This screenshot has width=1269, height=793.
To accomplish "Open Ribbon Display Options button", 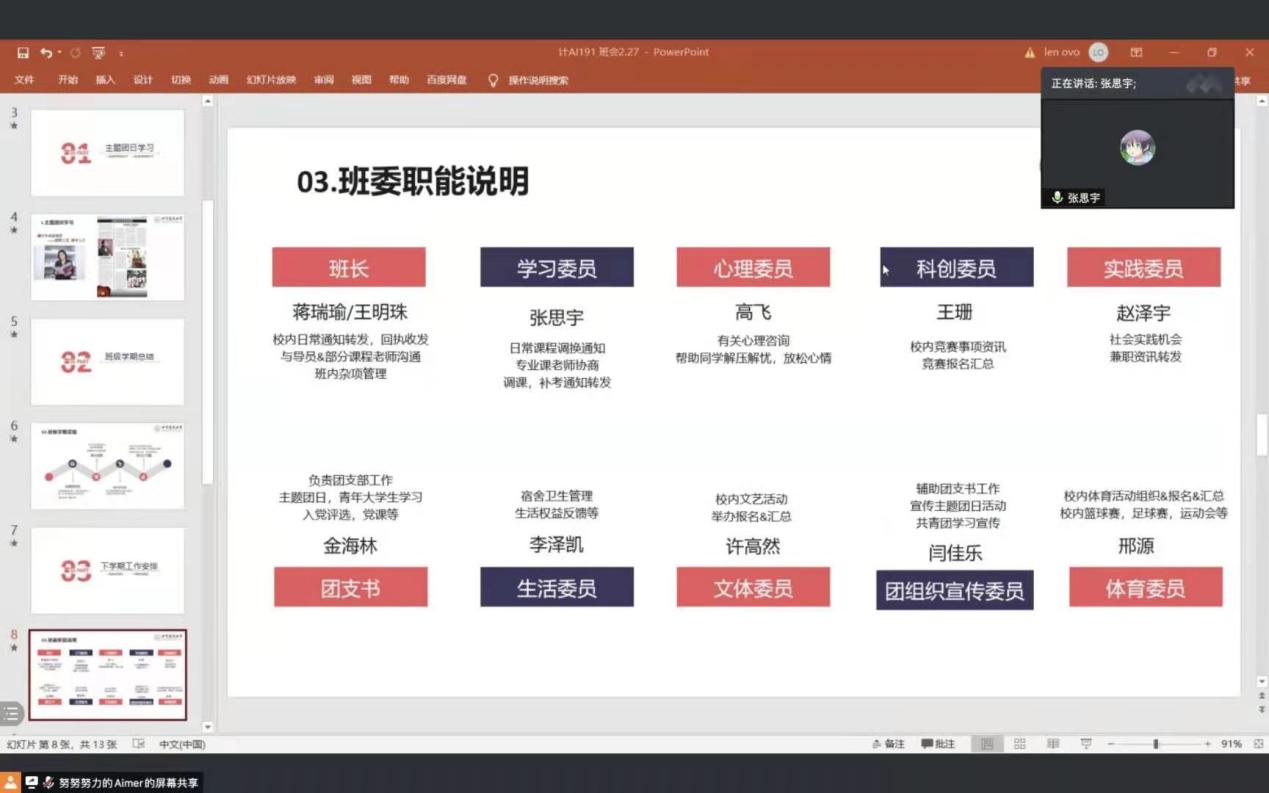I will [x=1136, y=53].
